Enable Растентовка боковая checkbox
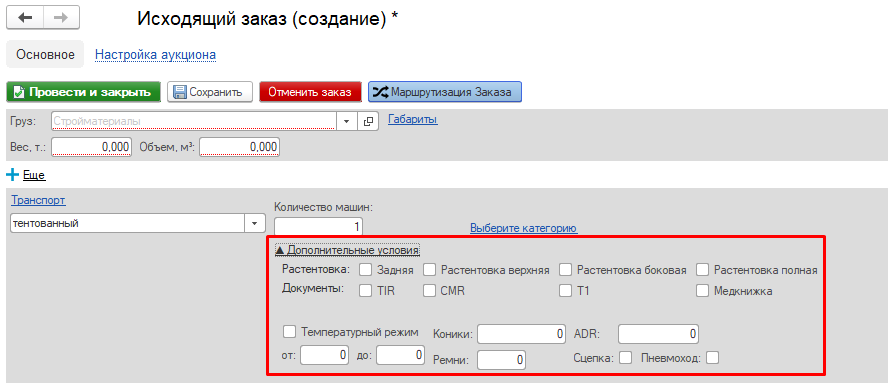The height and width of the screenshot is (383, 888). 565,270
